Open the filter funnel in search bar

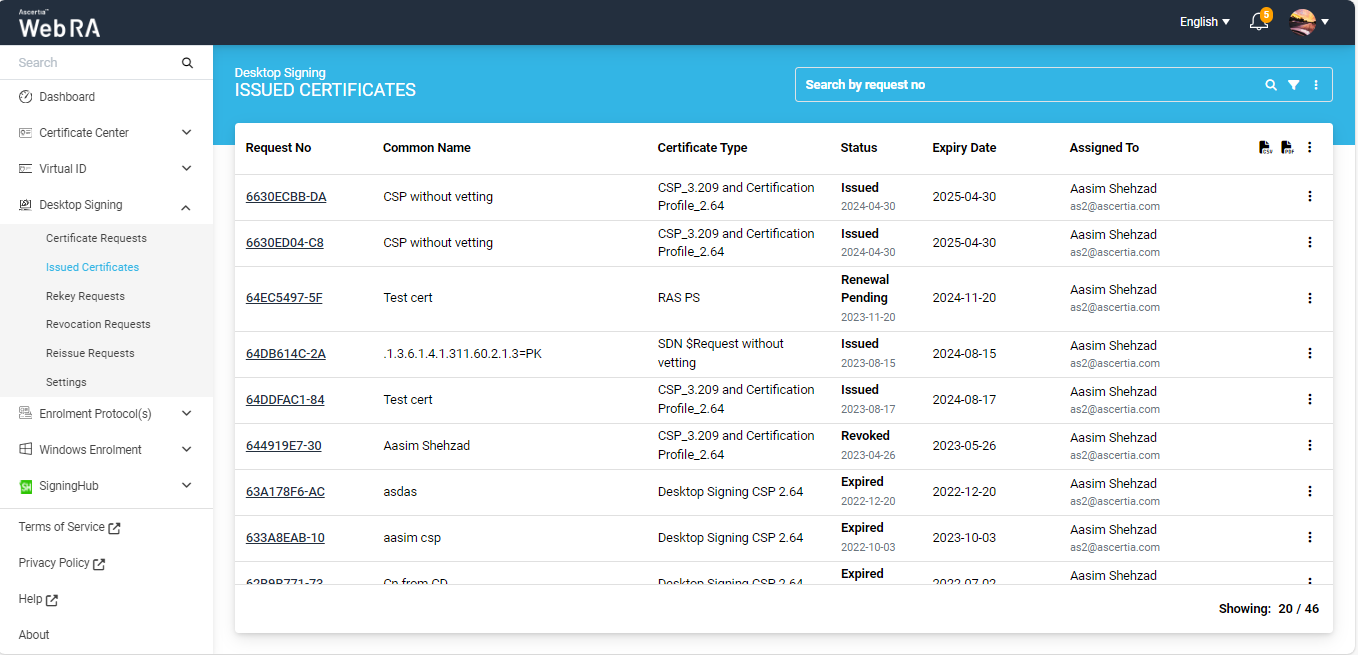coord(1293,85)
